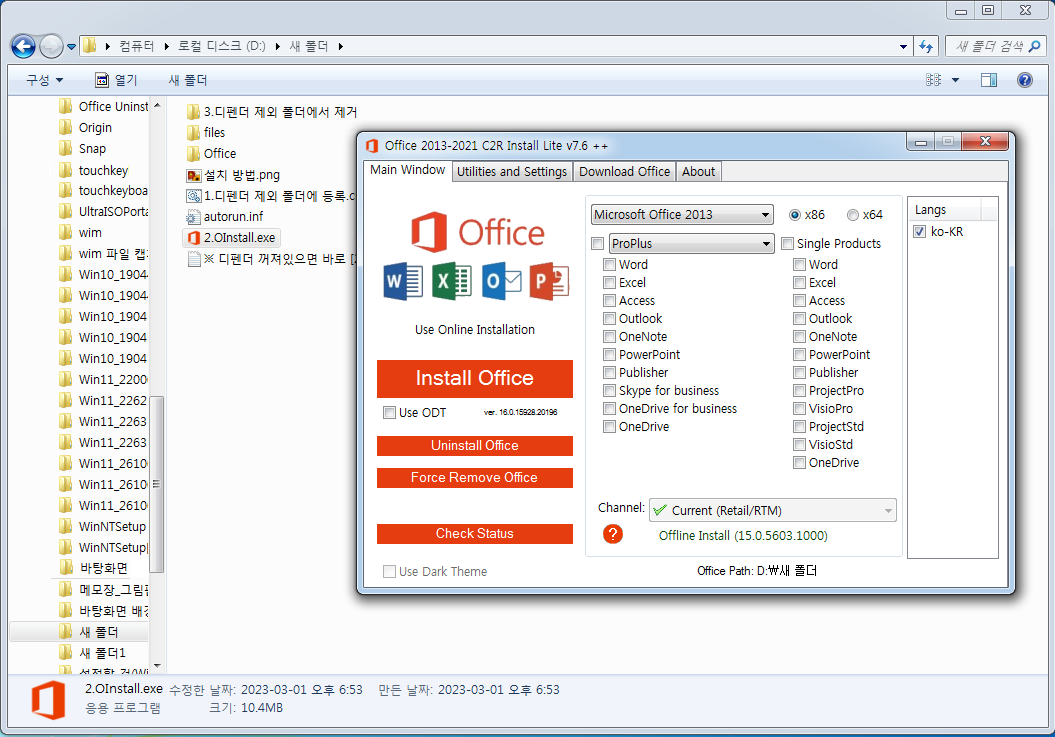Click 열기 in Explorer toolbar
Screen dimensions: 1055x737
click(116, 80)
